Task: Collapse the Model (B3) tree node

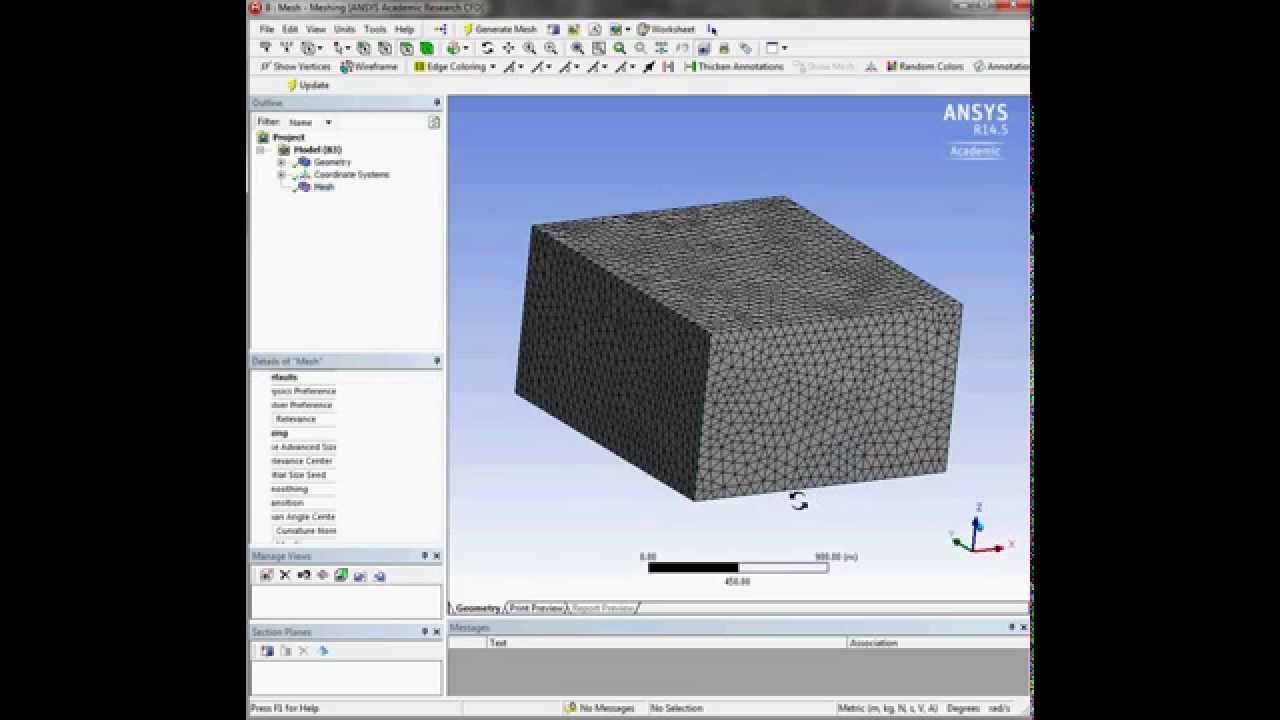Action: [x=261, y=150]
